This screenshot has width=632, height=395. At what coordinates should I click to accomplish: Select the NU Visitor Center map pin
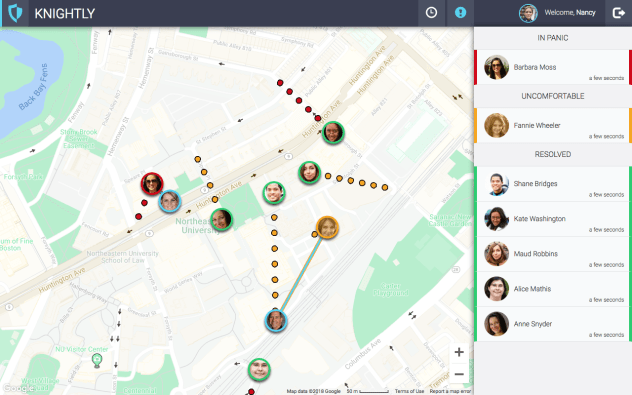tap(97, 360)
